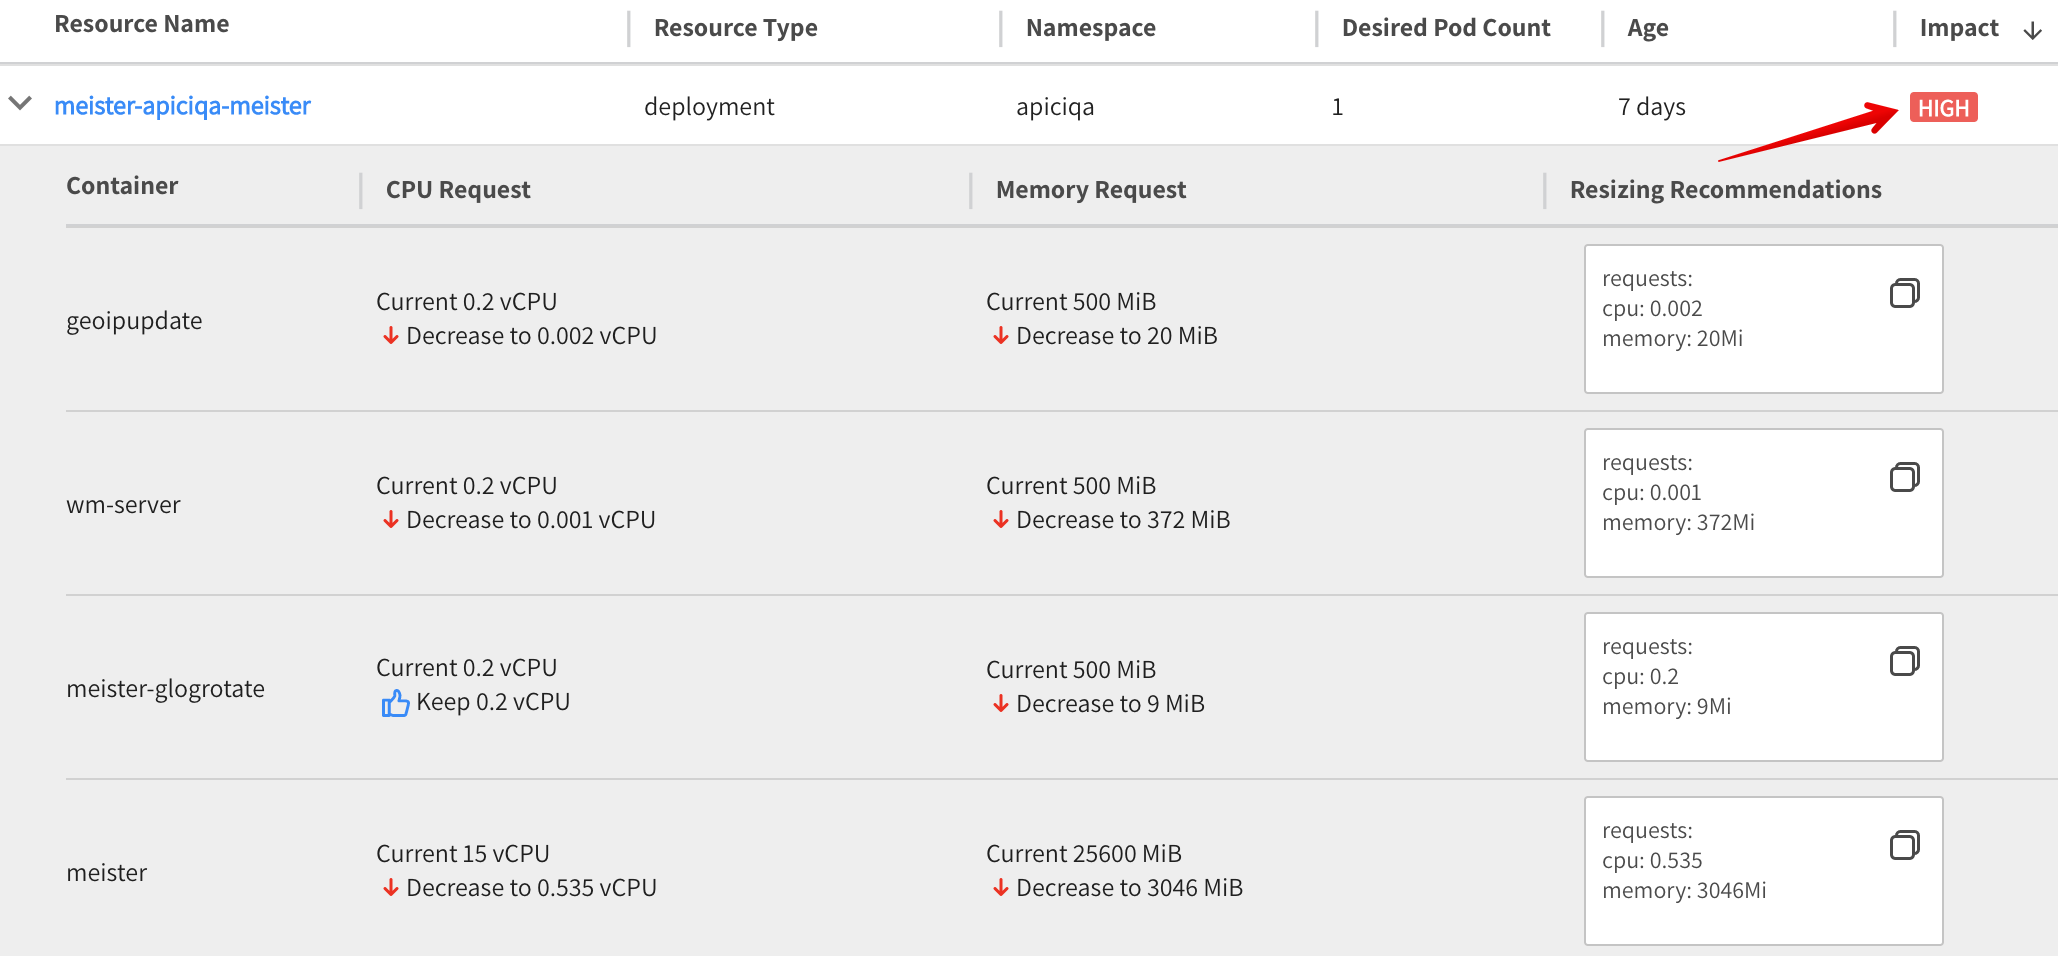Viewport: 2058px width, 956px height.
Task: Sort by Impact using the arrow
Action: (2032, 30)
